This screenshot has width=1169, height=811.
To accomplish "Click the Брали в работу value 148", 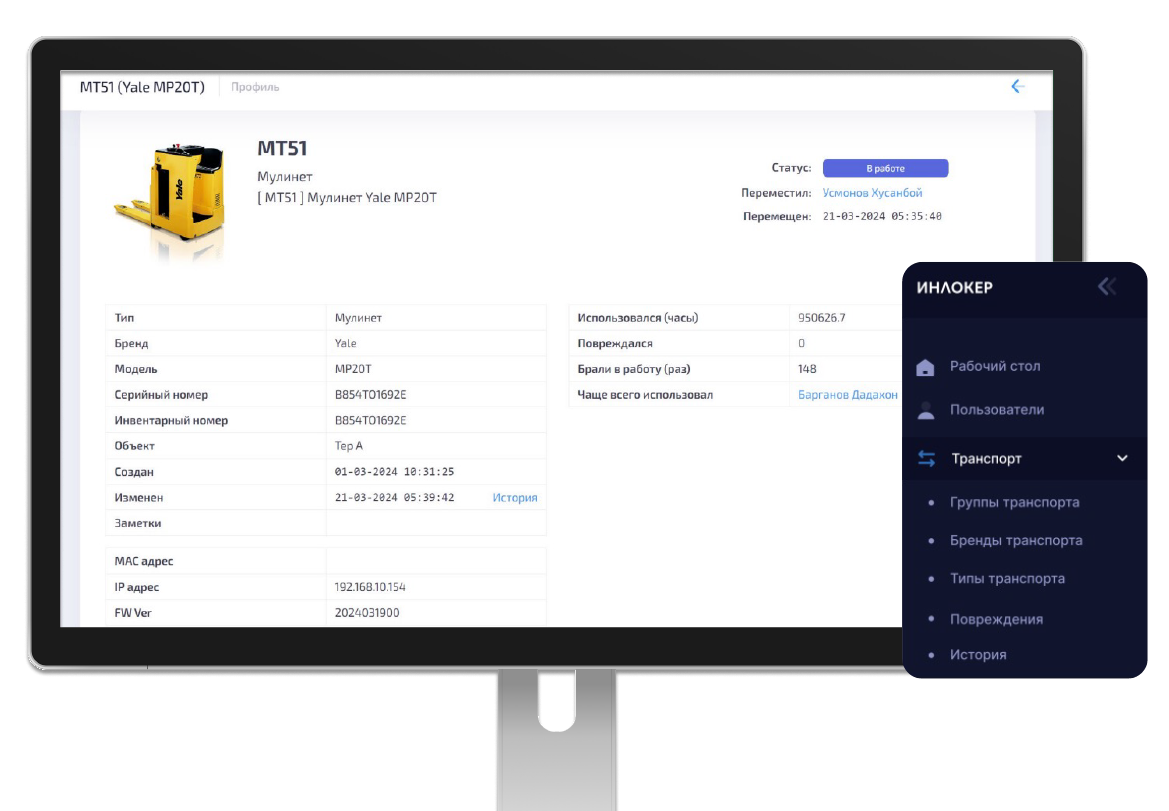I will pyautogui.click(x=807, y=369).
